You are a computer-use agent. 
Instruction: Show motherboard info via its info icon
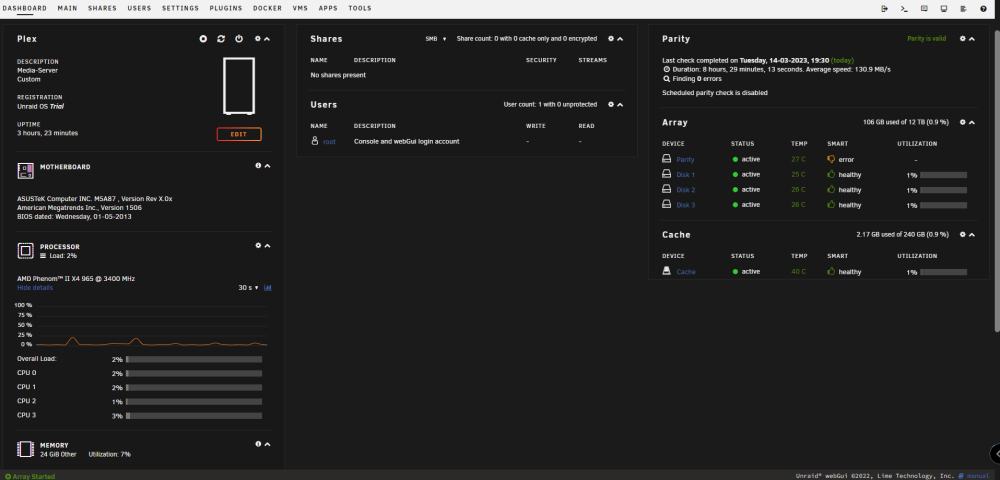(x=258, y=166)
